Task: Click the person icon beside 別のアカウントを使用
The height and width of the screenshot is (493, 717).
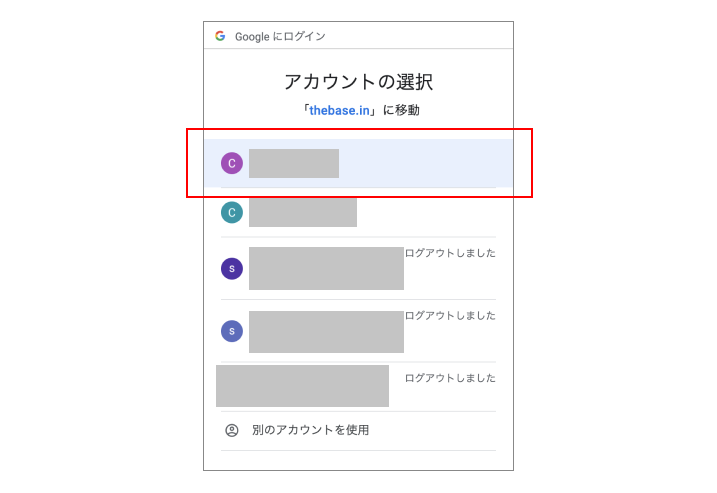Action: coord(232,430)
